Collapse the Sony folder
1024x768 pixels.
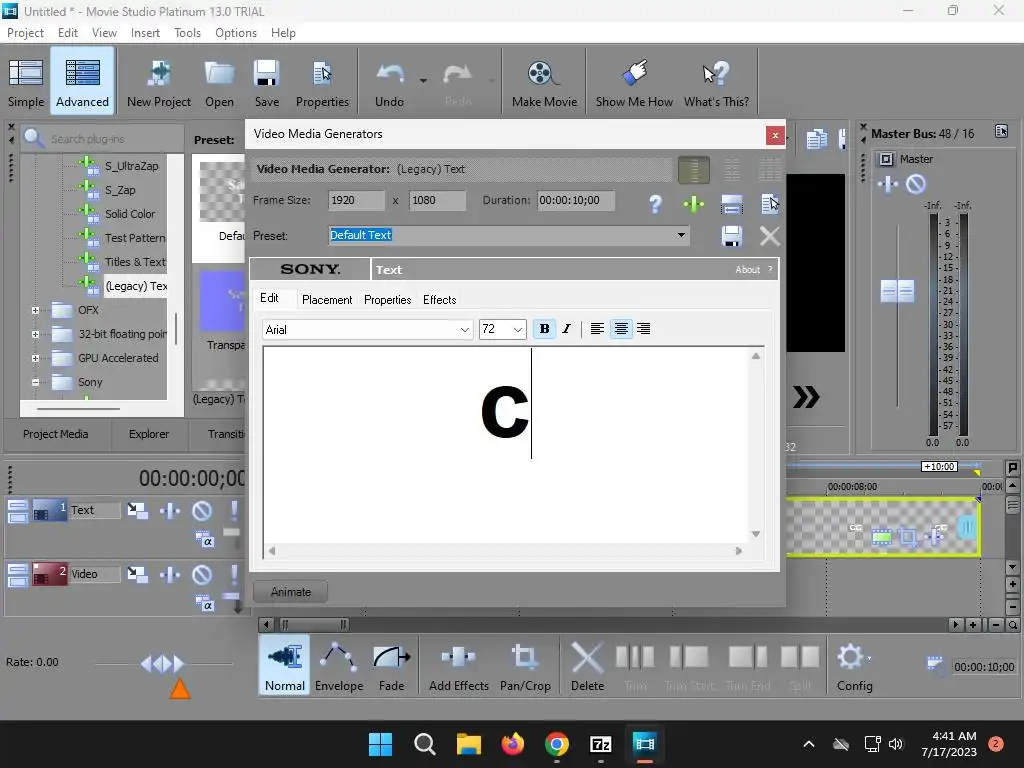tap(36, 383)
